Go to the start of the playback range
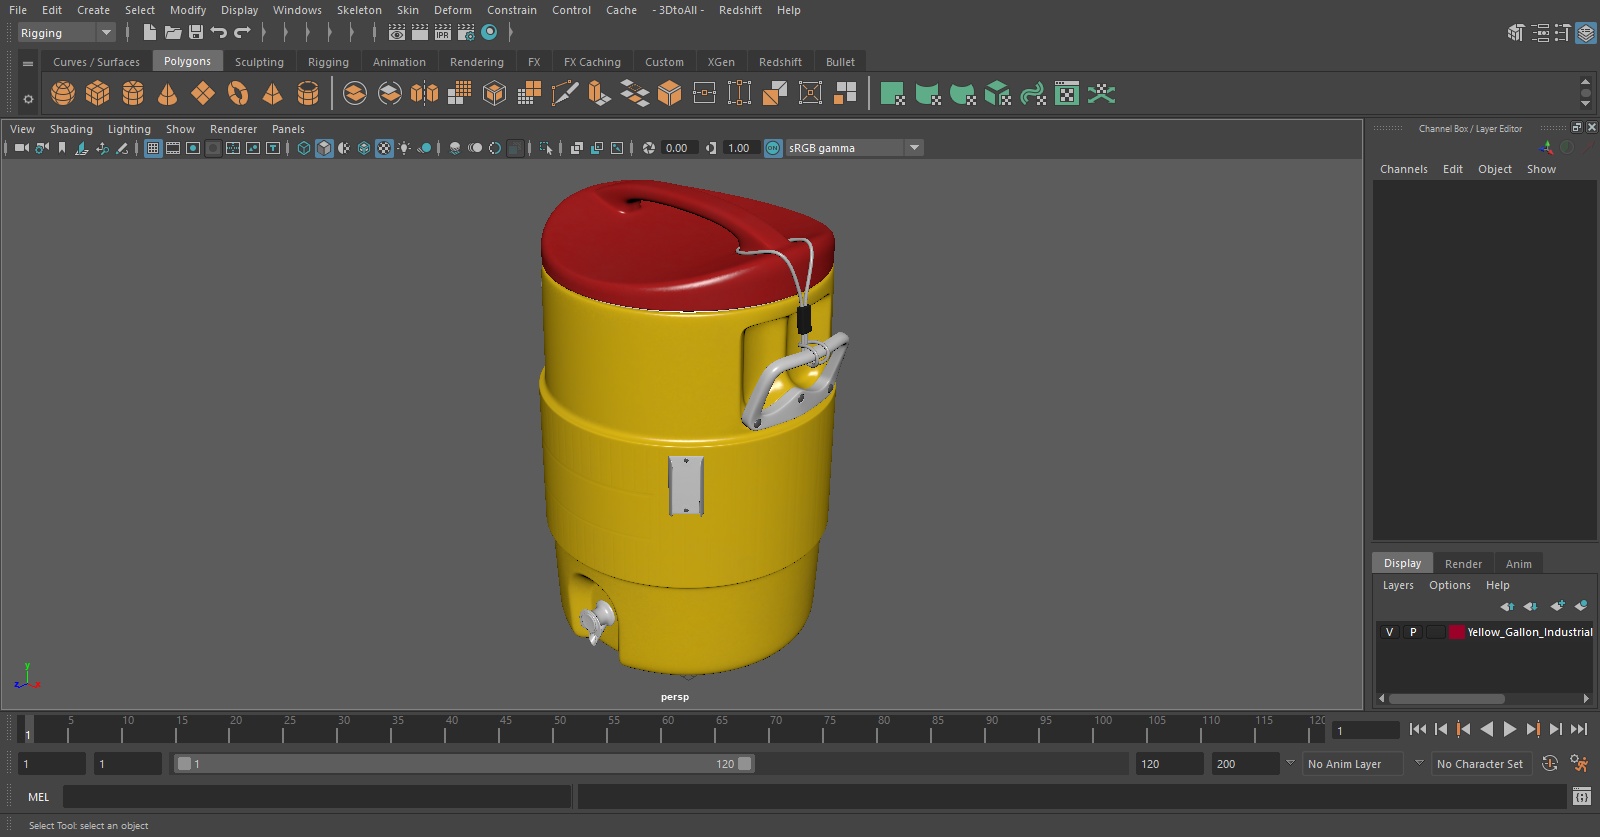The width and height of the screenshot is (1600, 837). click(1417, 730)
